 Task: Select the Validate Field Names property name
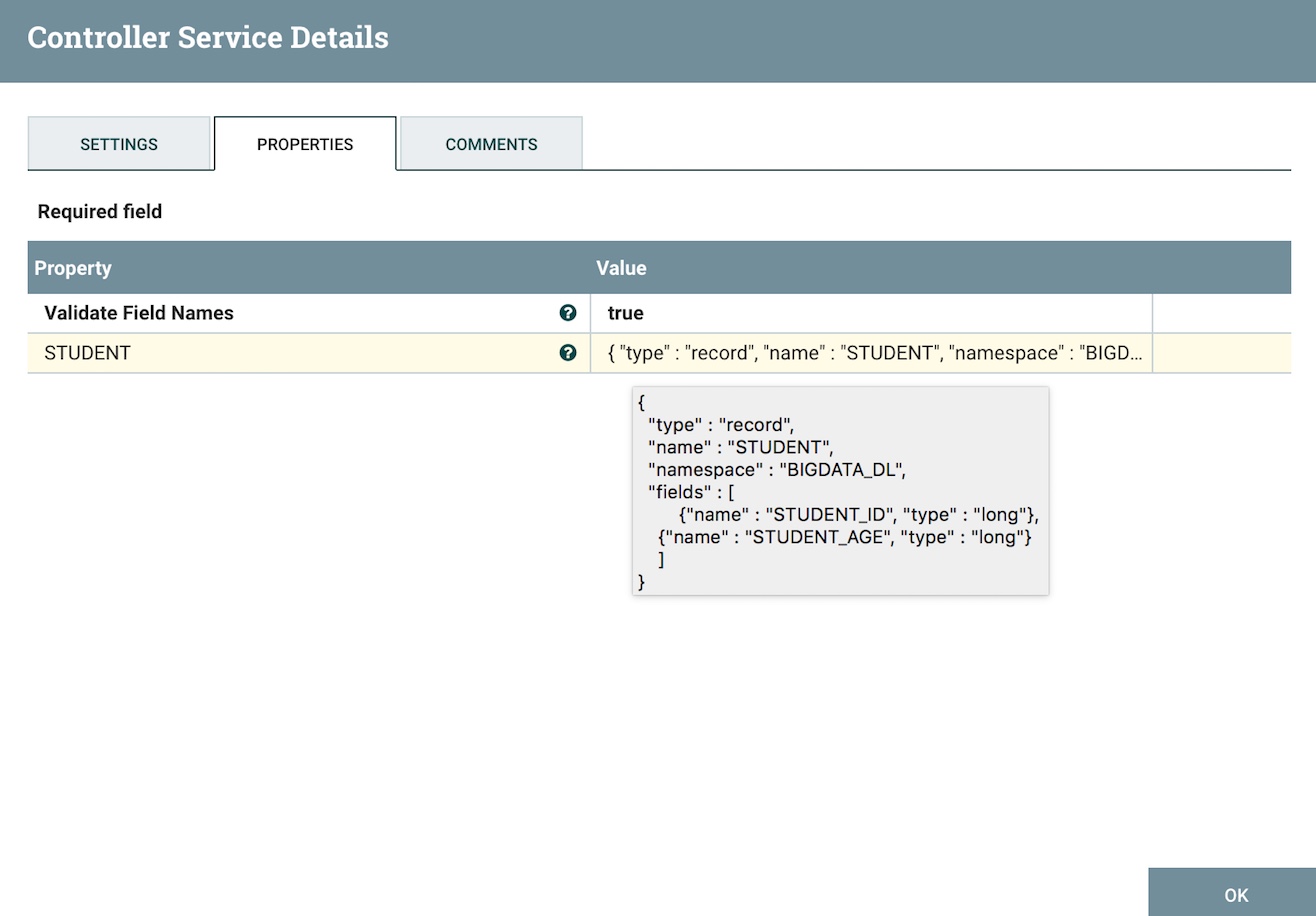tap(139, 313)
